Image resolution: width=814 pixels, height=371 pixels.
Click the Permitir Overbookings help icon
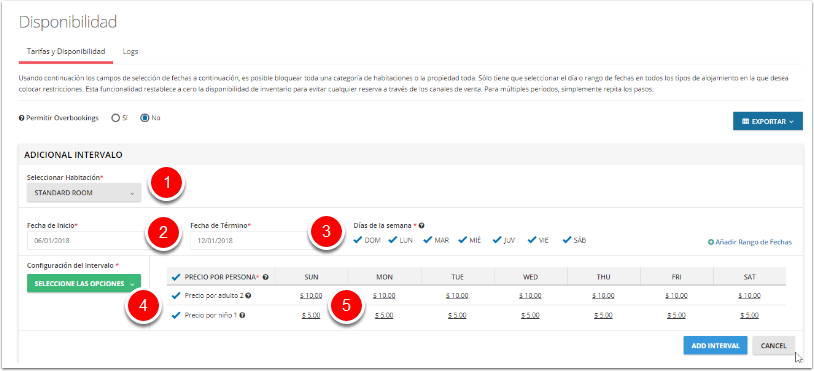point(21,118)
